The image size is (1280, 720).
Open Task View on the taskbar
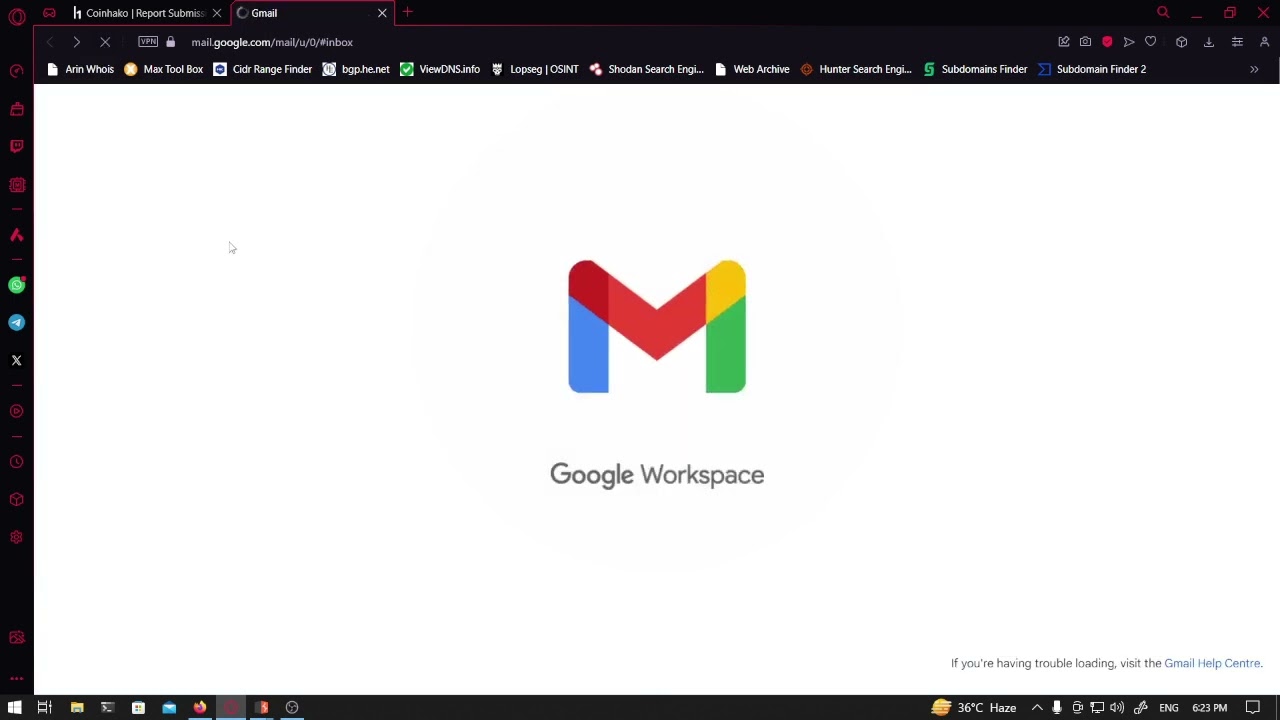pos(45,707)
